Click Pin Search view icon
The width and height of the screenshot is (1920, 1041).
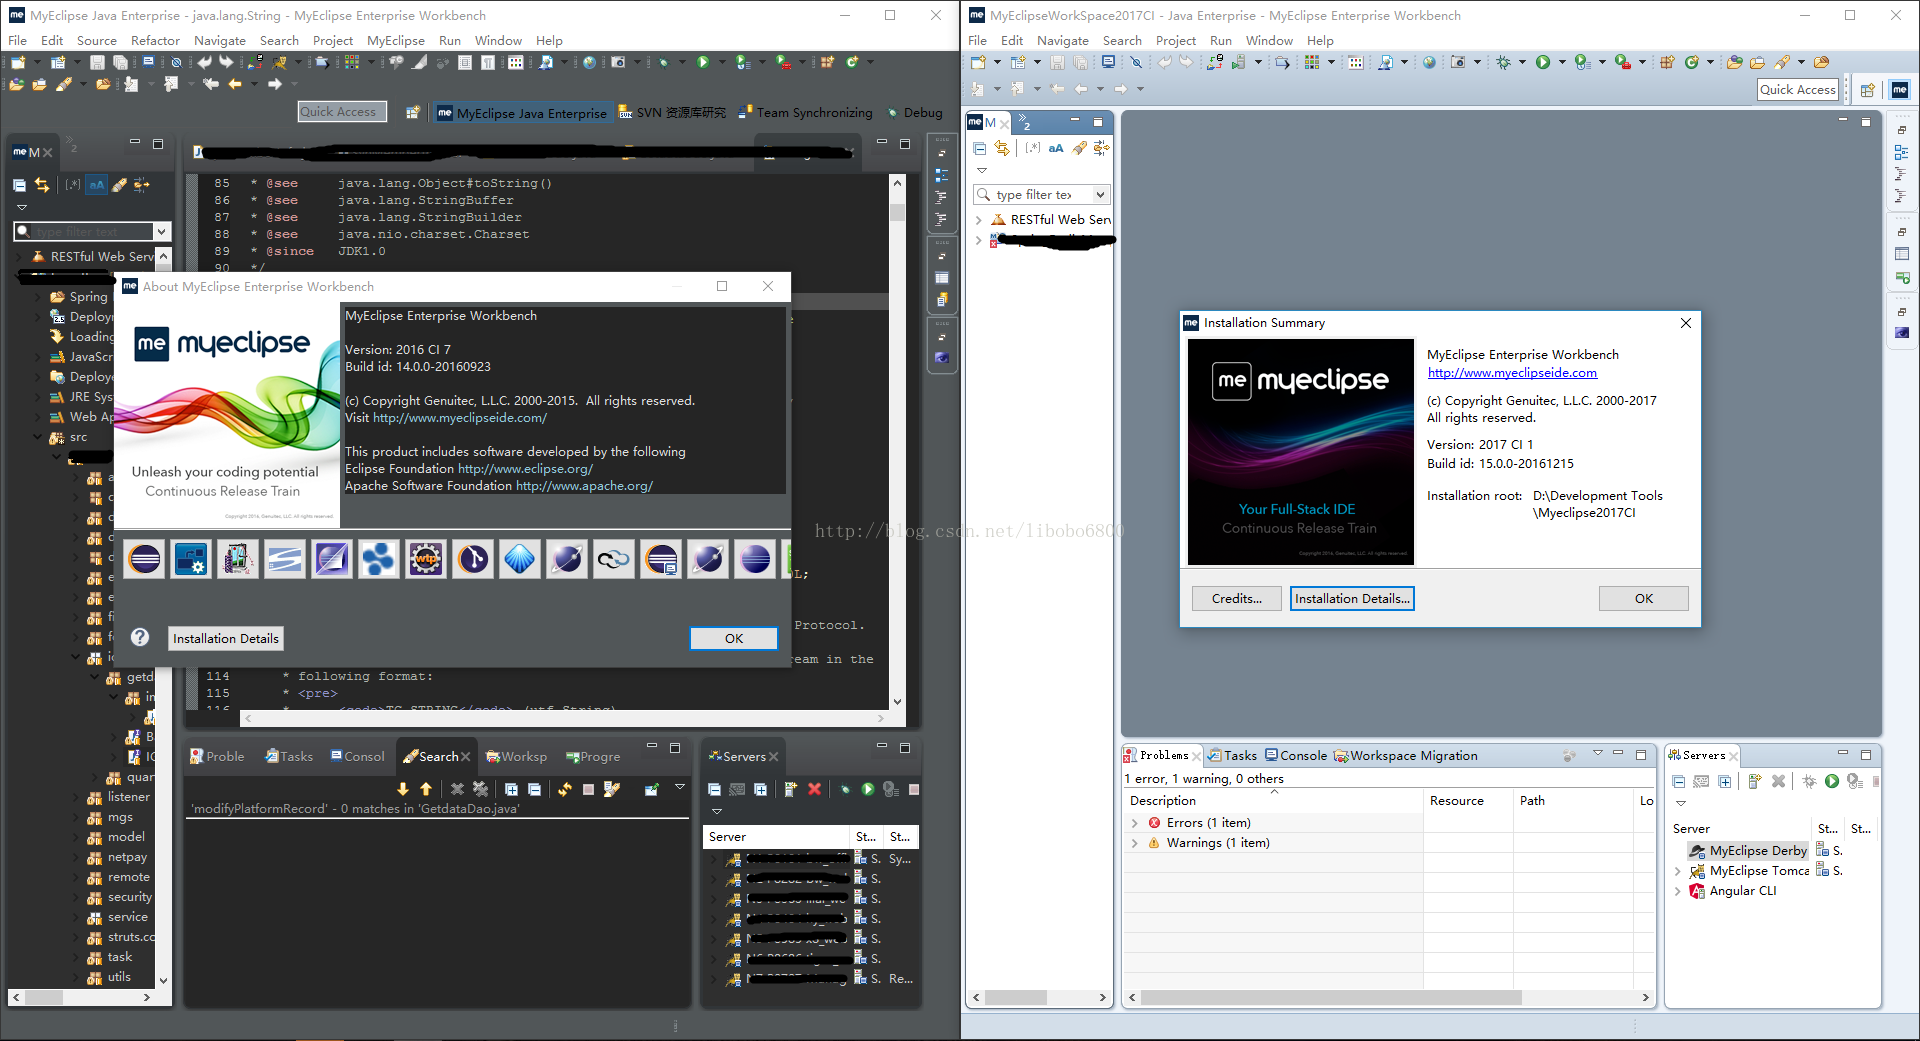tap(651, 789)
